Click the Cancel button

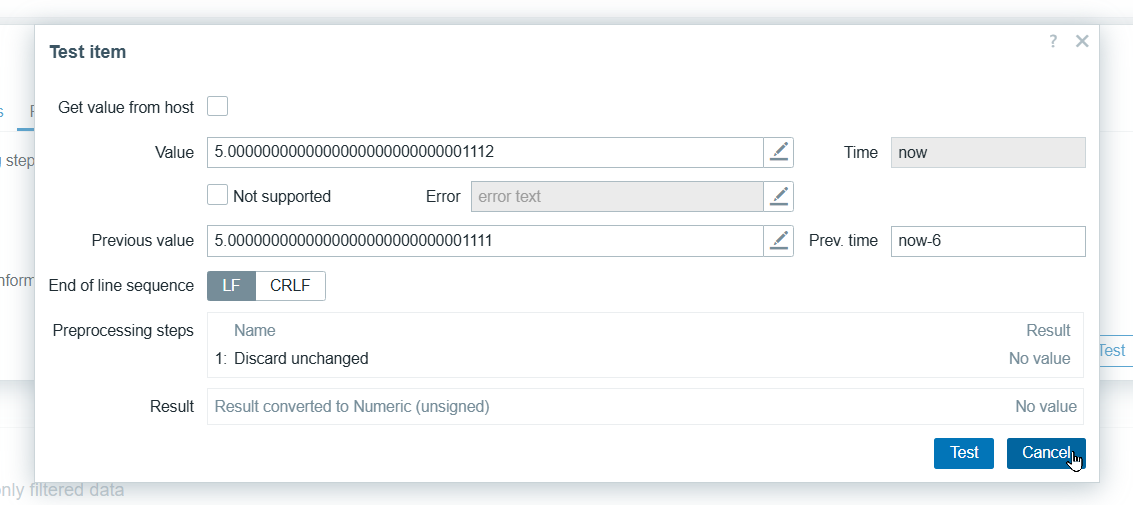click(1045, 453)
